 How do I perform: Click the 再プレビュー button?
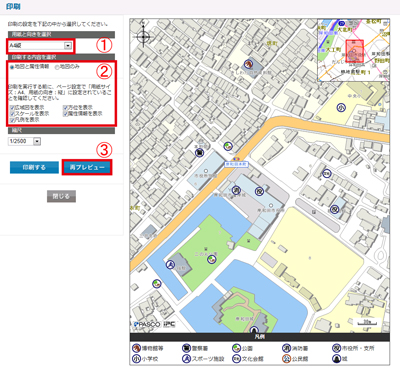tap(87, 167)
